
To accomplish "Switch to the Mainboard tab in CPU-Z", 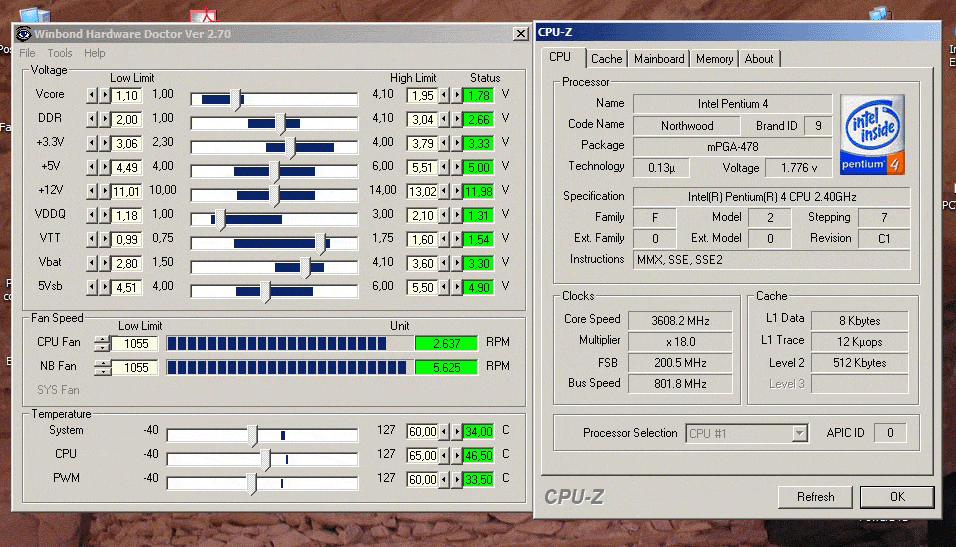I will tap(659, 59).
